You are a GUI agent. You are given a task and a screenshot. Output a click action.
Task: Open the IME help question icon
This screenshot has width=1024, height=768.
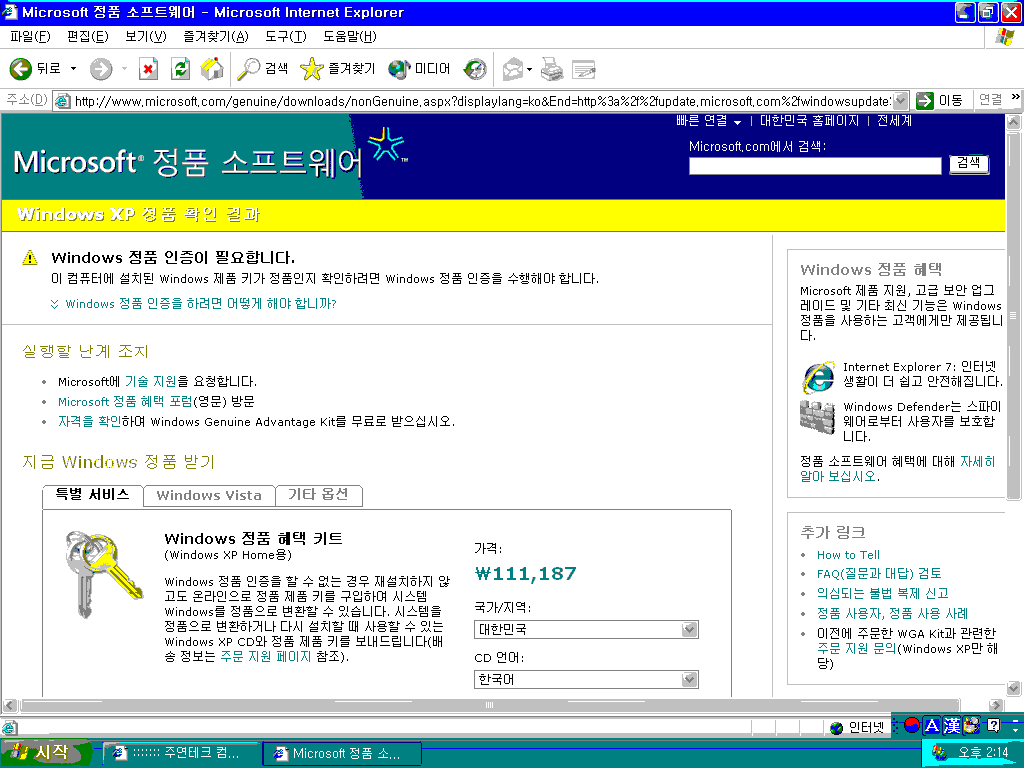[x=993, y=725]
